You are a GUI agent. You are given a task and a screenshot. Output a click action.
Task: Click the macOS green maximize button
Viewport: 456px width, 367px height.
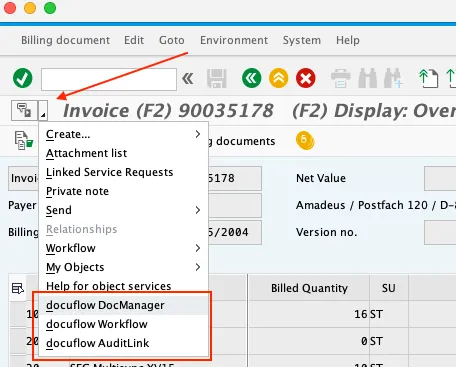[x=50, y=8]
